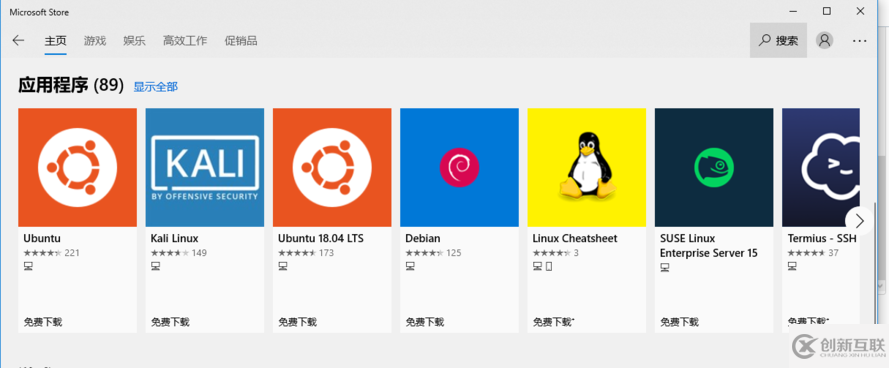
Task: Click Kali Linux's 149 star rating
Action: pos(179,253)
